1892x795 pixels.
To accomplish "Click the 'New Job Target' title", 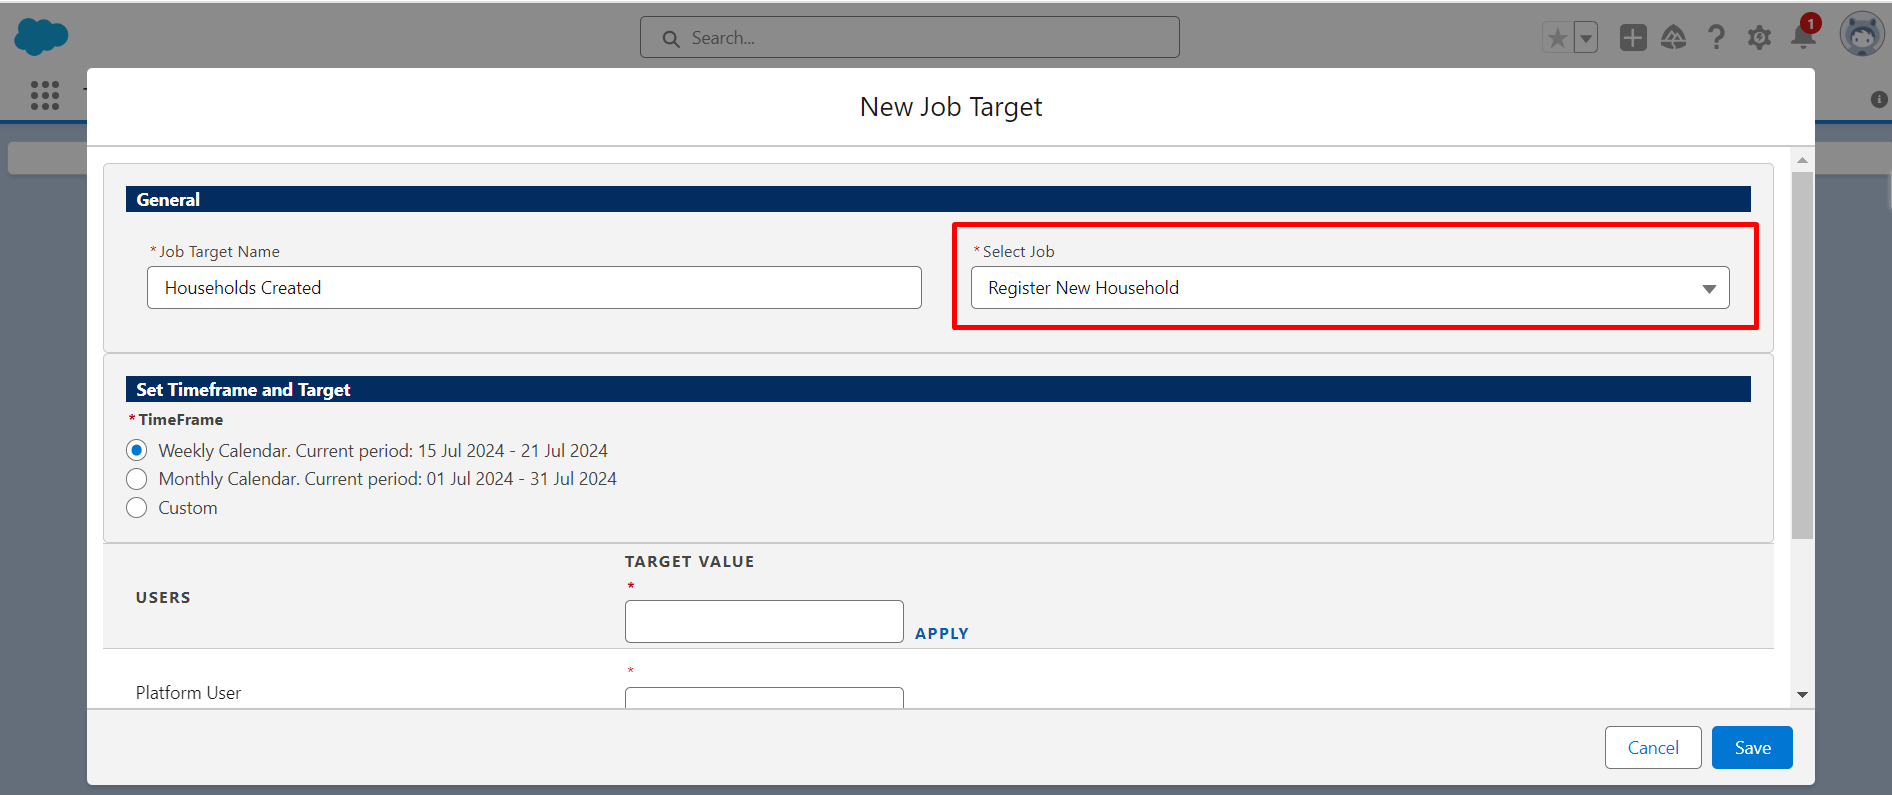I will [x=951, y=107].
